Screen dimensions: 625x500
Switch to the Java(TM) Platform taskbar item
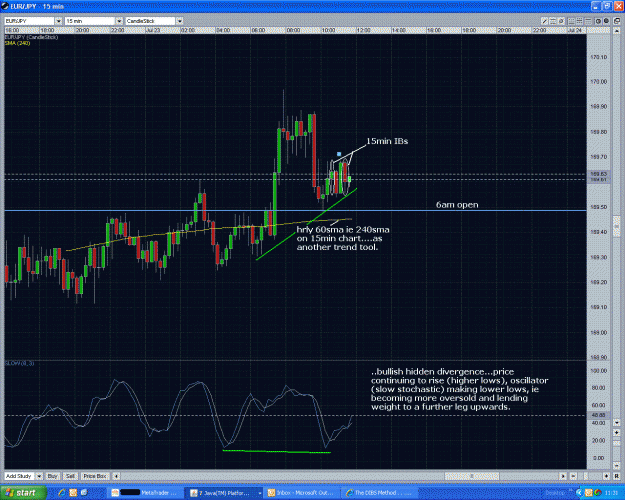click(222, 493)
